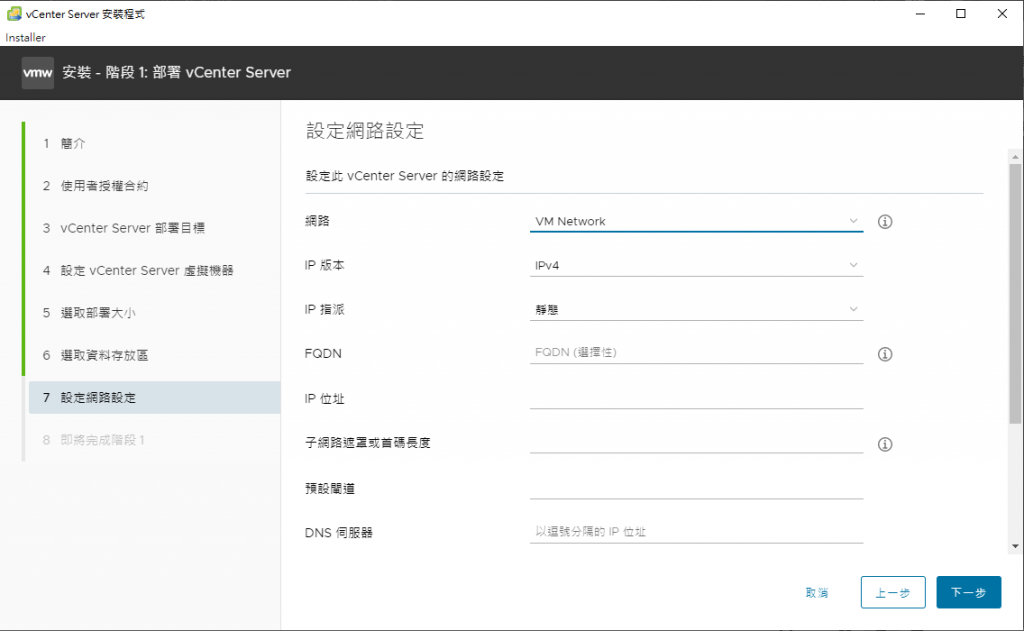Viewport: 1024px width, 631px height.
Task: Click the 設定此 vCenter Server 的網路設定 text
Action: 405,176
